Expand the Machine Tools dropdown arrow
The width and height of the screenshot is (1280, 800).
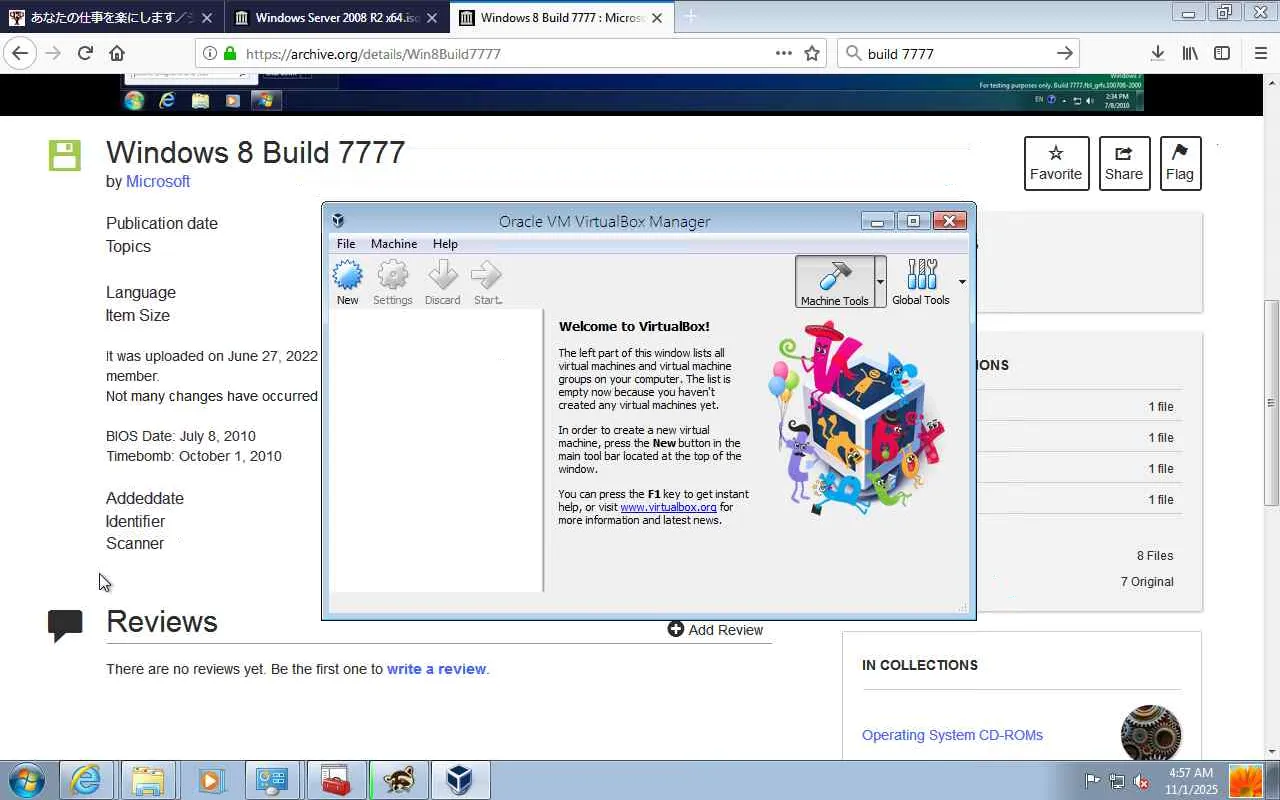tap(880, 282)
